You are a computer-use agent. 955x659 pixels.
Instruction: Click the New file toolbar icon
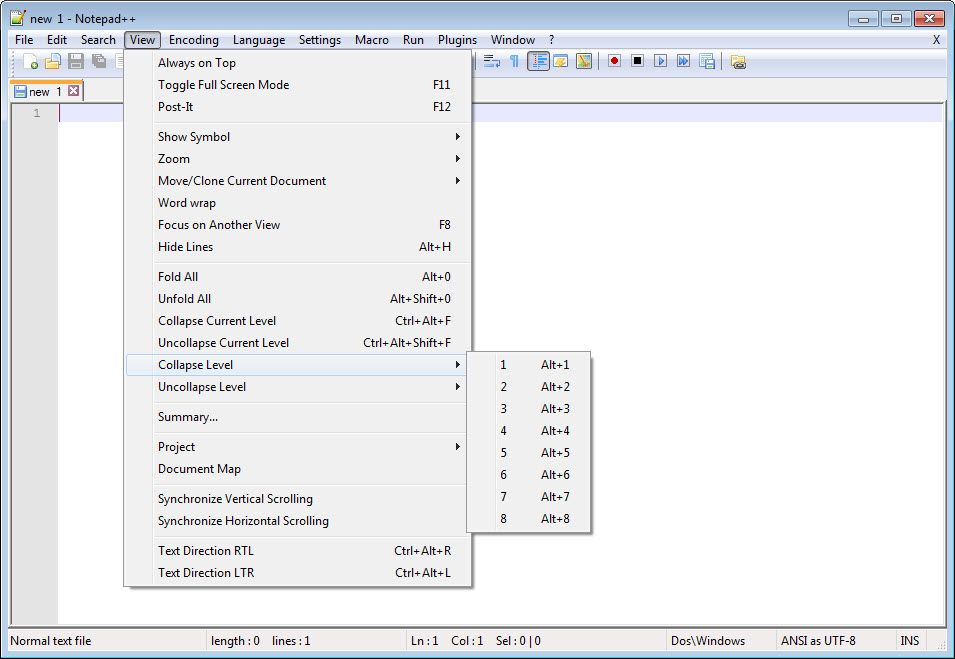(x=30, y=61)
